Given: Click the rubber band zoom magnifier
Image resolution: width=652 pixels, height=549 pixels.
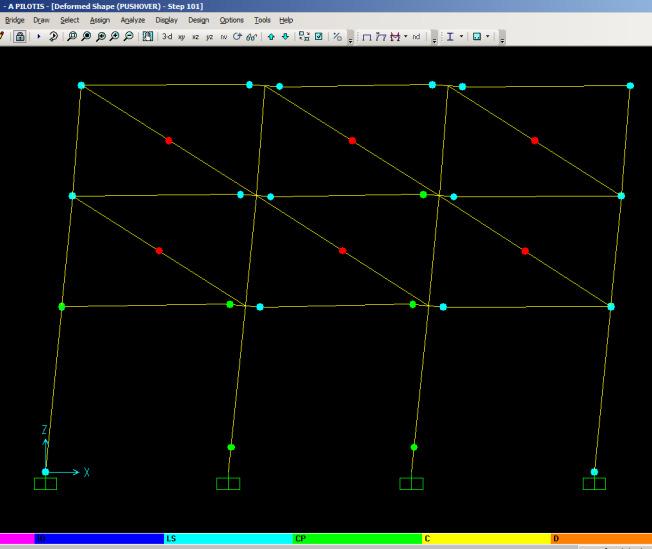Looking at the screenshot, I should tap(72, 37).
